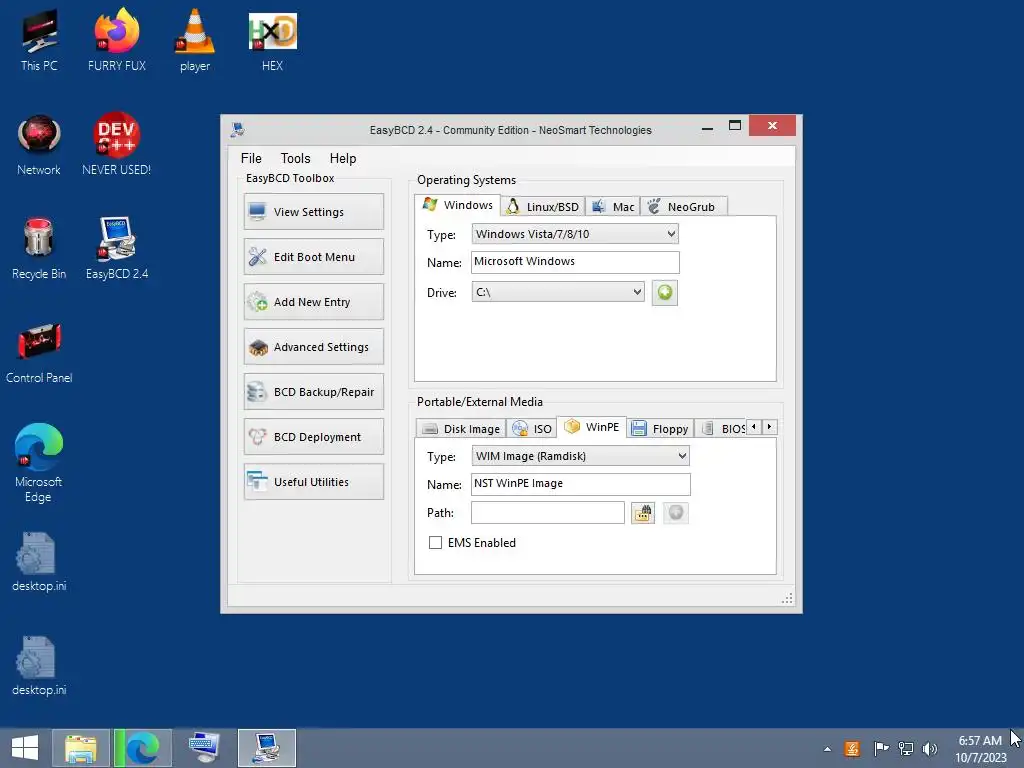This screenshot has width=1024, height=768.
Task: Open View Settings in EasyBCD Toolbox
Action: (x=313, y=212)
